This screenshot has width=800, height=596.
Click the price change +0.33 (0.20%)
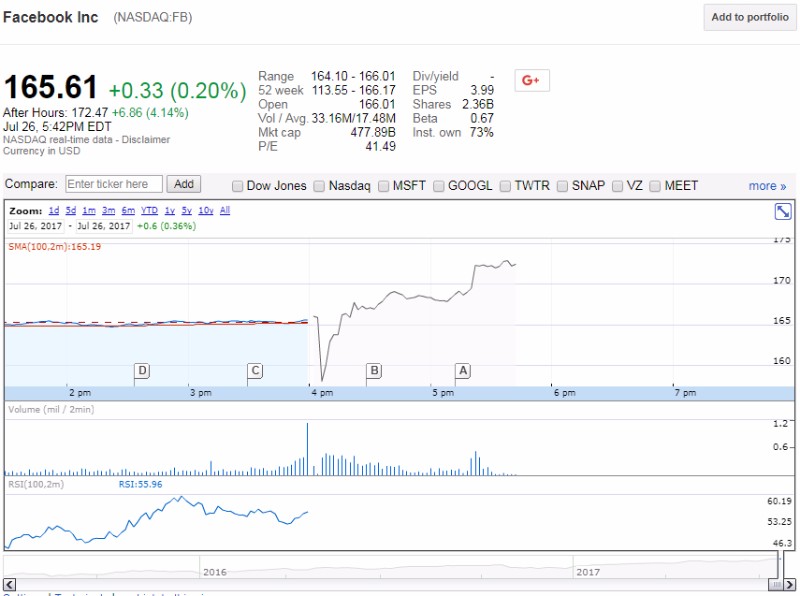point(178,90)
